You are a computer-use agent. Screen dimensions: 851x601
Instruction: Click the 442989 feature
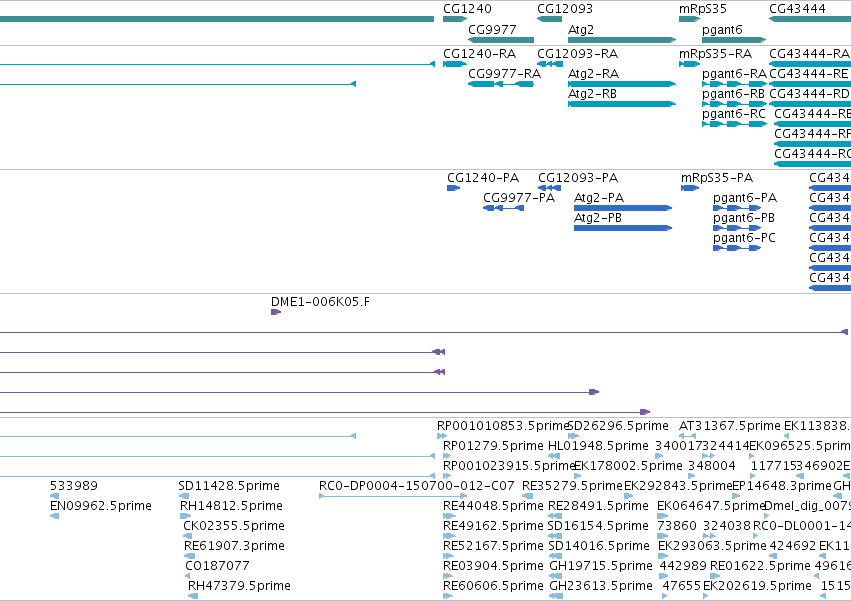pos(662,576)
